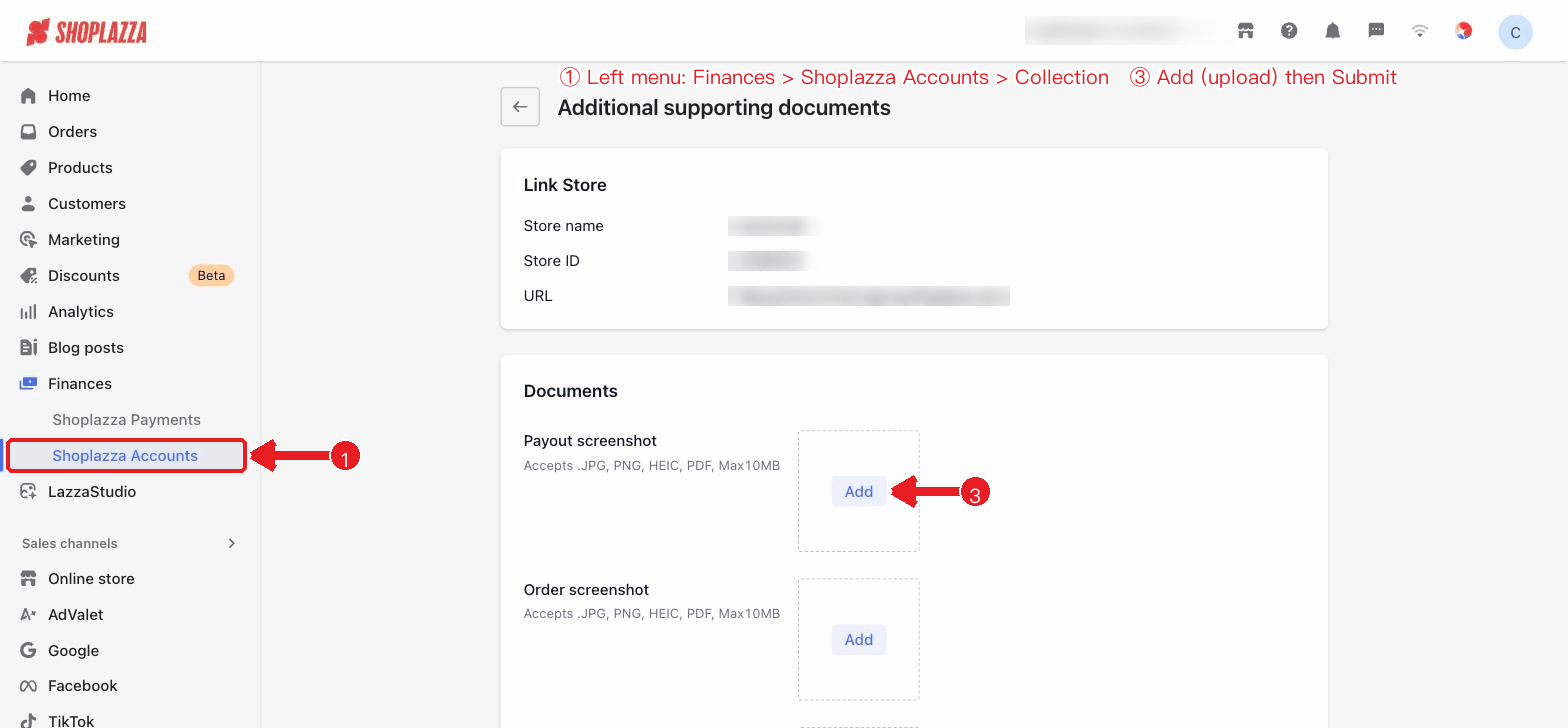The image size is (1568, 728).
Task: Expand the Sales channels chevron
Action: [x=232, y=543]
